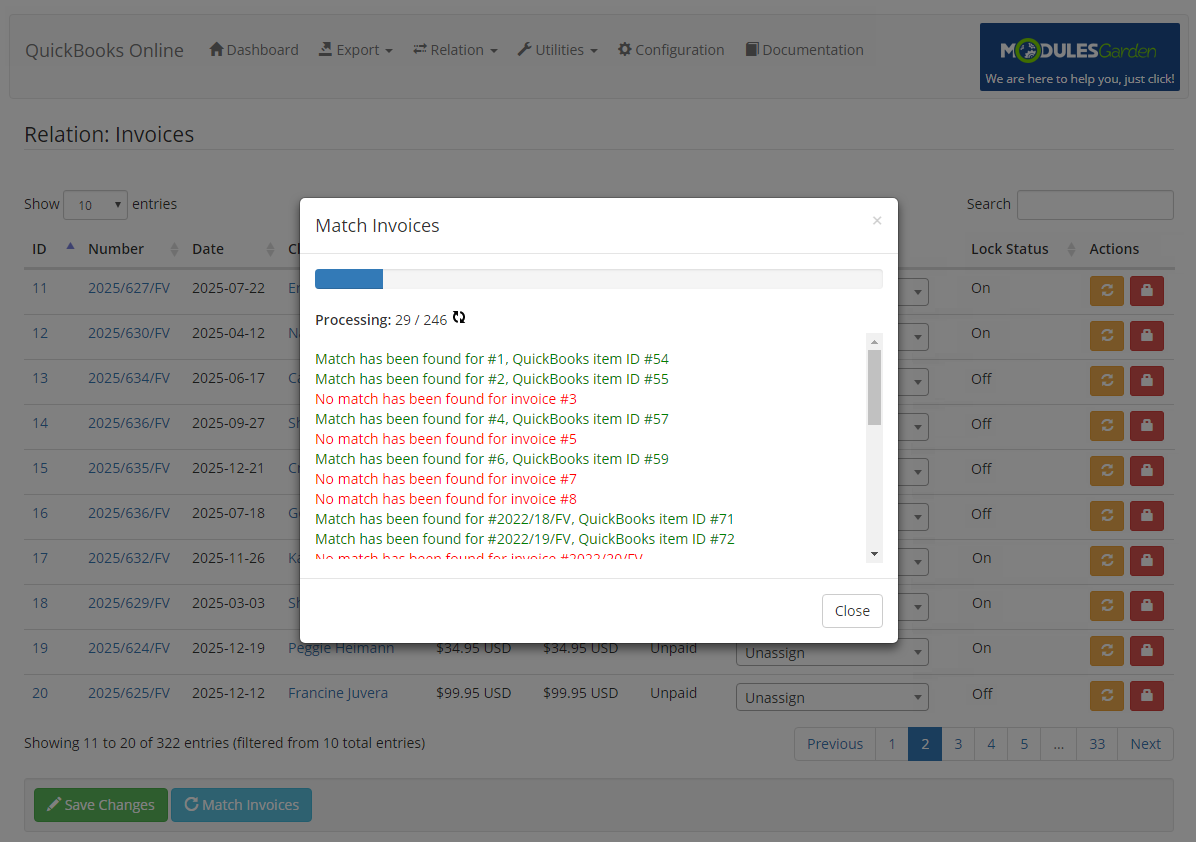The image size is (1196, 842).
Task: Click the spinning processing icon in the modal
Action: pos(459,317)
